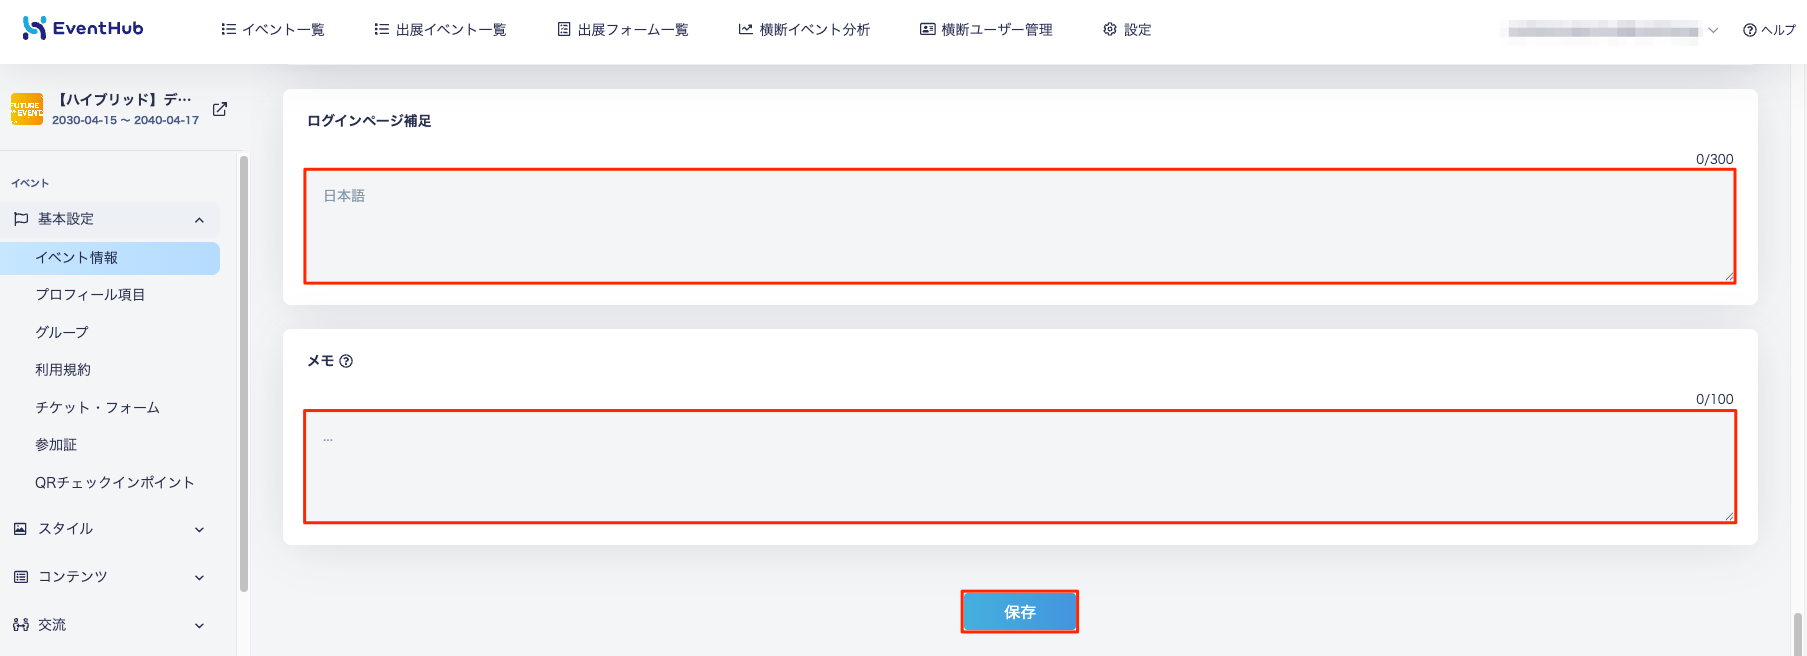Click the EventHub logo
The width and height of the screenshot is (1807, 656).
[x=82, y=28]
